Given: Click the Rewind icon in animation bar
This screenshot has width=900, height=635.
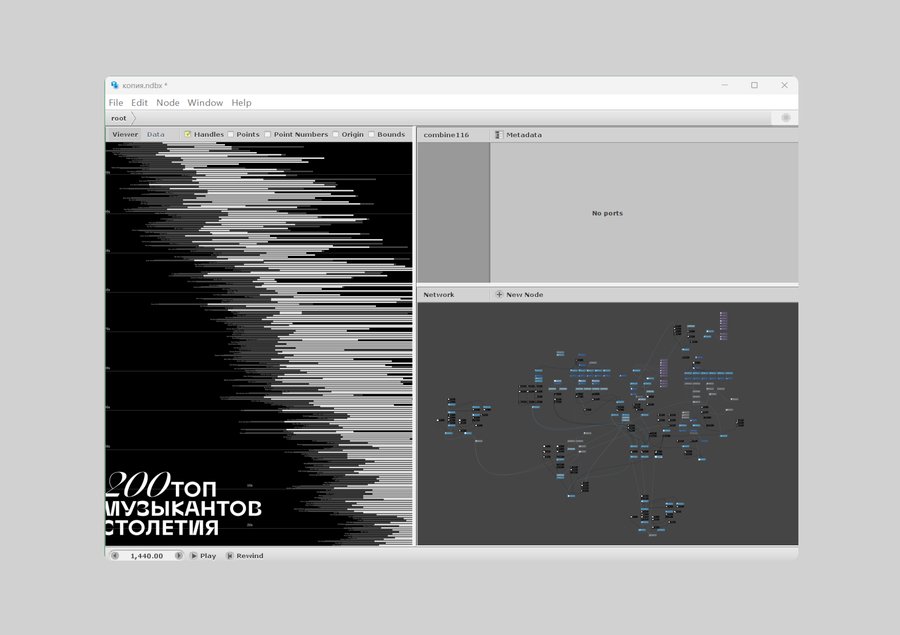Looking at the screenshot, I should point(229,556).
